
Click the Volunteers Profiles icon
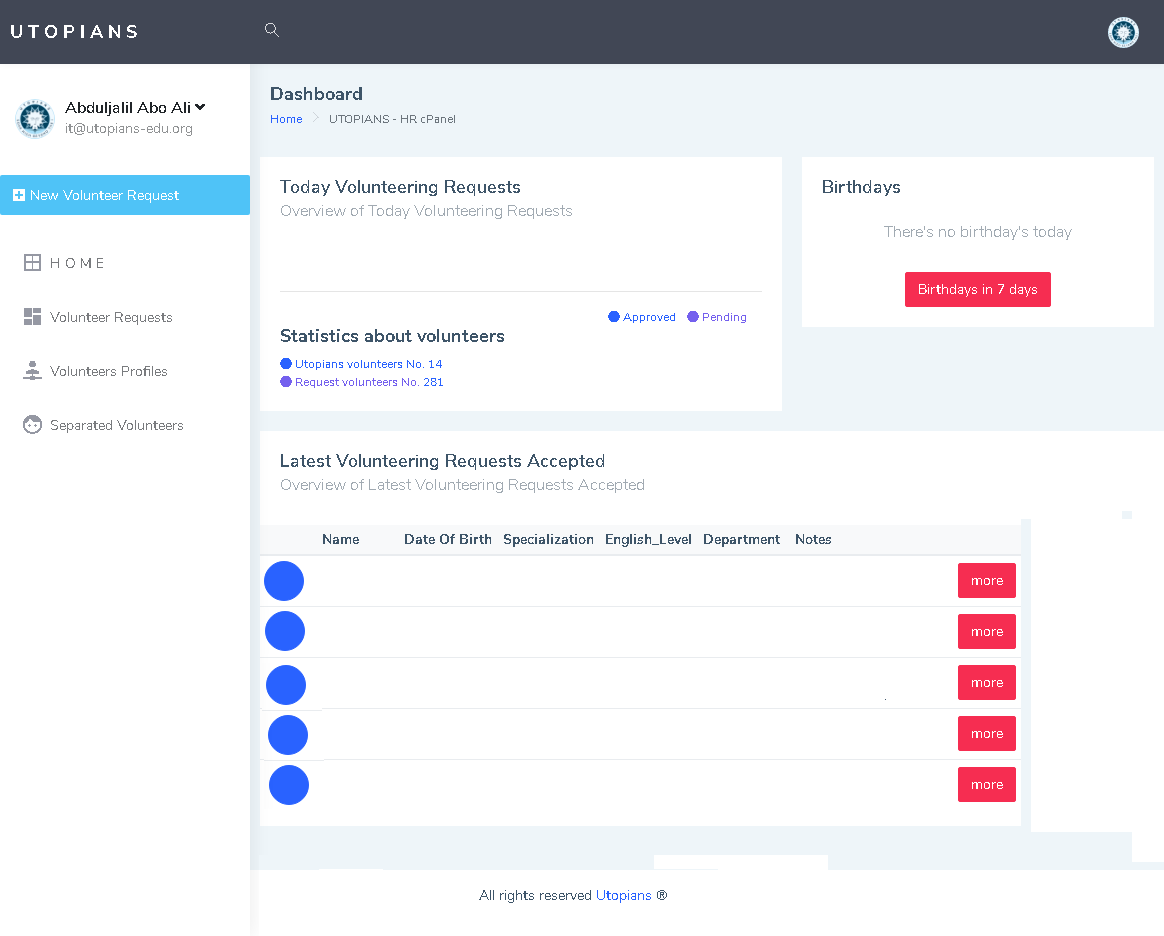[32, 371]
